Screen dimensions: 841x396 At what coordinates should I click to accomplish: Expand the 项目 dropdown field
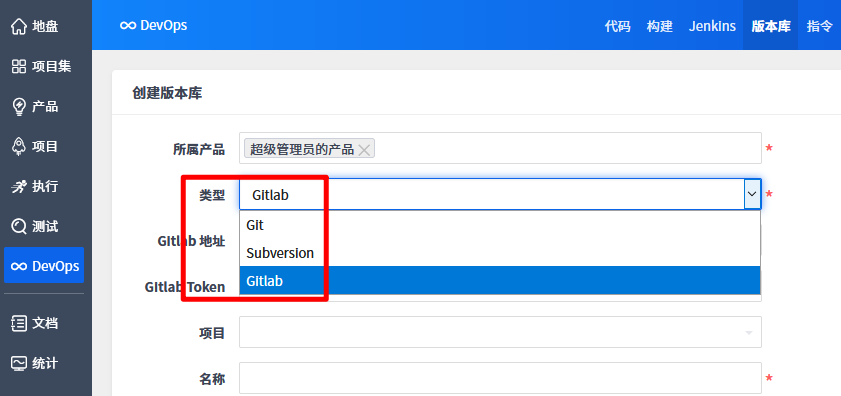(500, 332)
